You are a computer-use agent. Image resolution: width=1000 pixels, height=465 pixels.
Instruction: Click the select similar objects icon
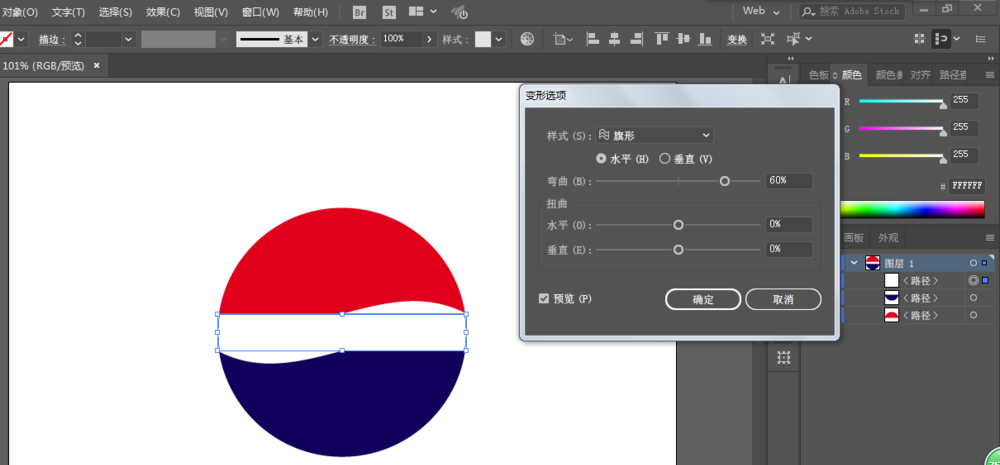click(793, 39)
